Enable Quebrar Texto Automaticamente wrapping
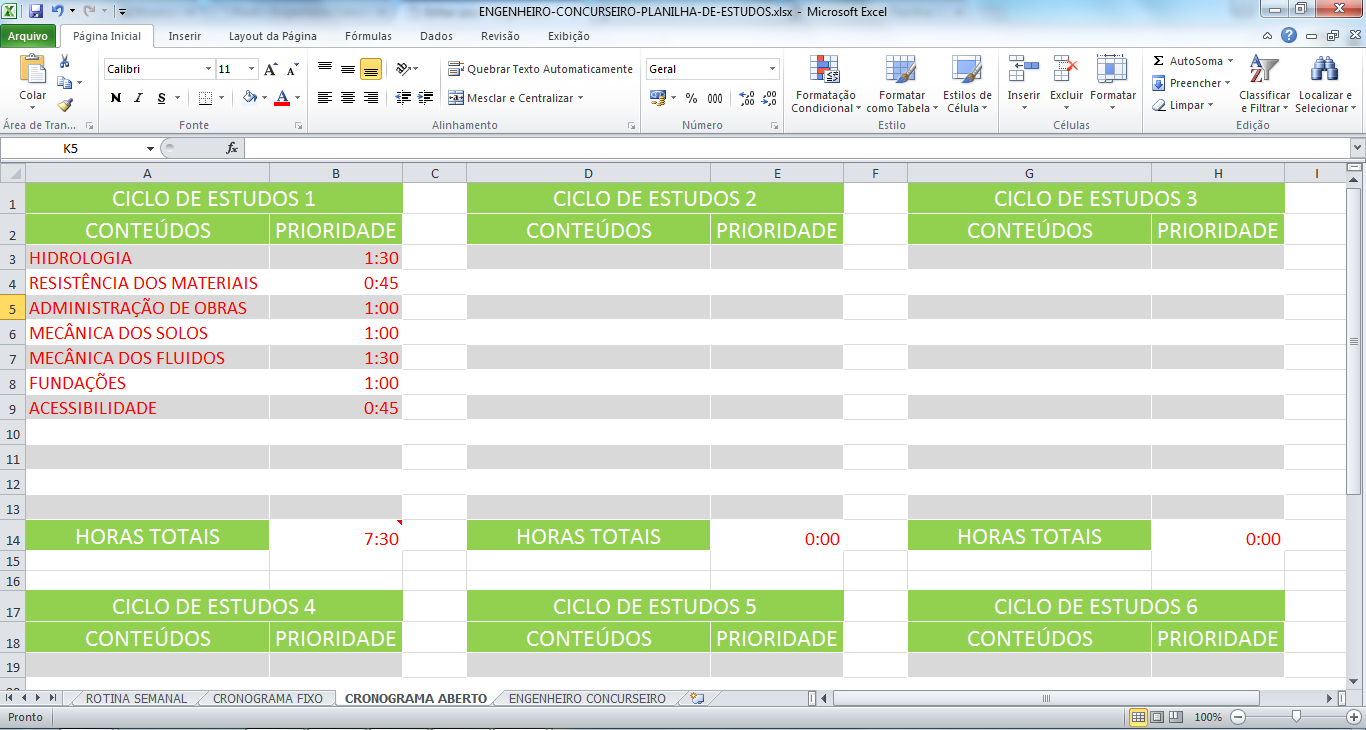The image size is (1366, 730). pyautogui.click(x=542, y=69)
